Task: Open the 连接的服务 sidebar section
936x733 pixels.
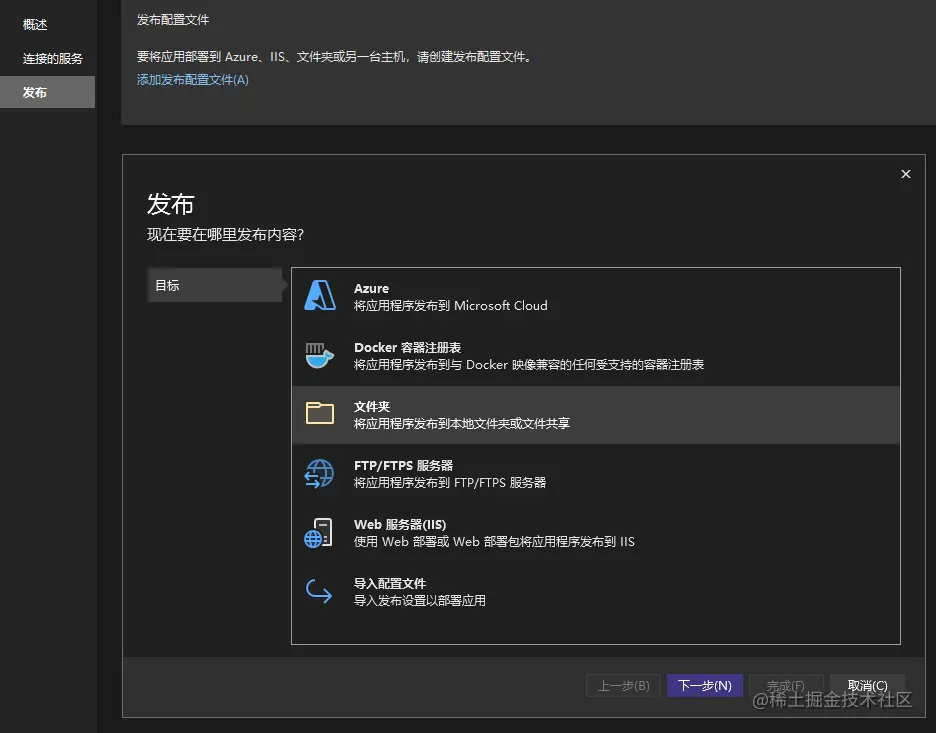Action: pos(48,58)
